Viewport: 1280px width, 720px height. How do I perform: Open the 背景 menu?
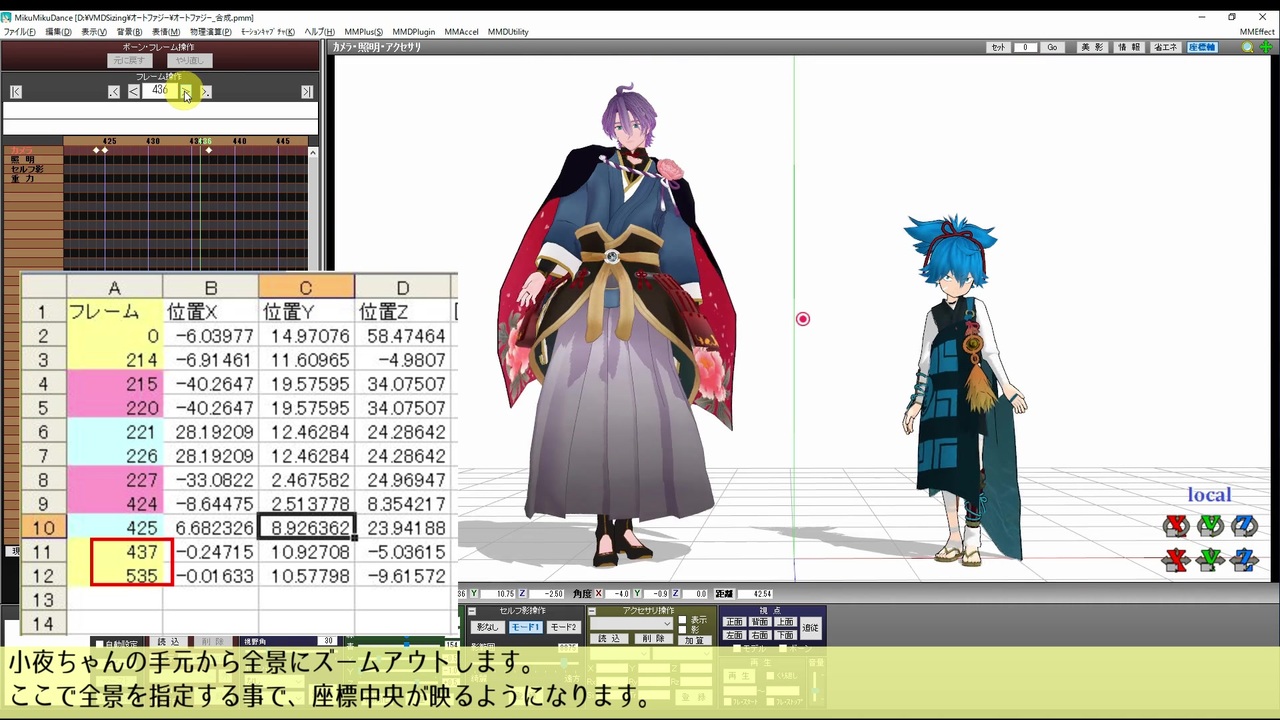129,32
